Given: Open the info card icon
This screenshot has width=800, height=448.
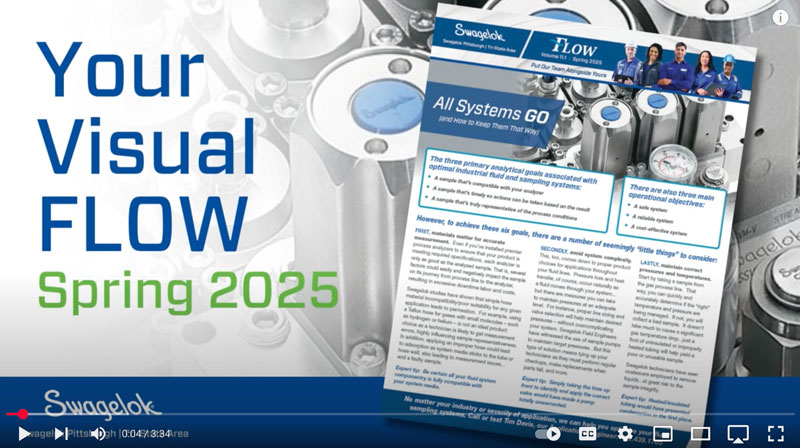Looking at the screenshot, I should coord(780,17).
